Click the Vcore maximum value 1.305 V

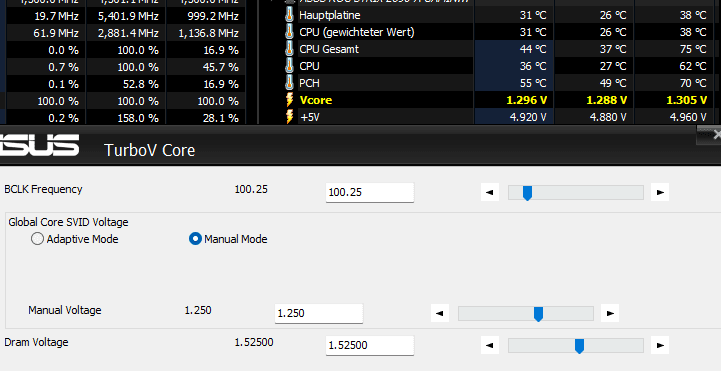[686, 100]
